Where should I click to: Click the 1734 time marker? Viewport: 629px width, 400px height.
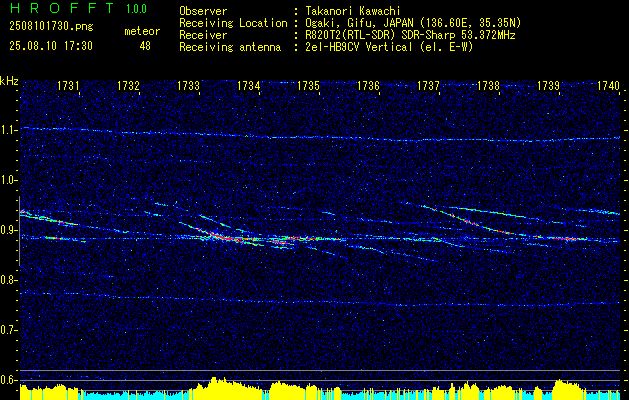tap(248, 85)
